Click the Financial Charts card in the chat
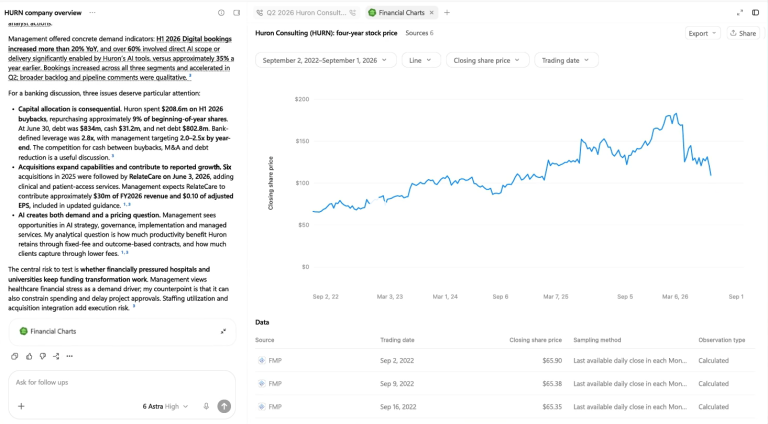The height and width of the screenshot is (424, 768). (x=122, y=331)
